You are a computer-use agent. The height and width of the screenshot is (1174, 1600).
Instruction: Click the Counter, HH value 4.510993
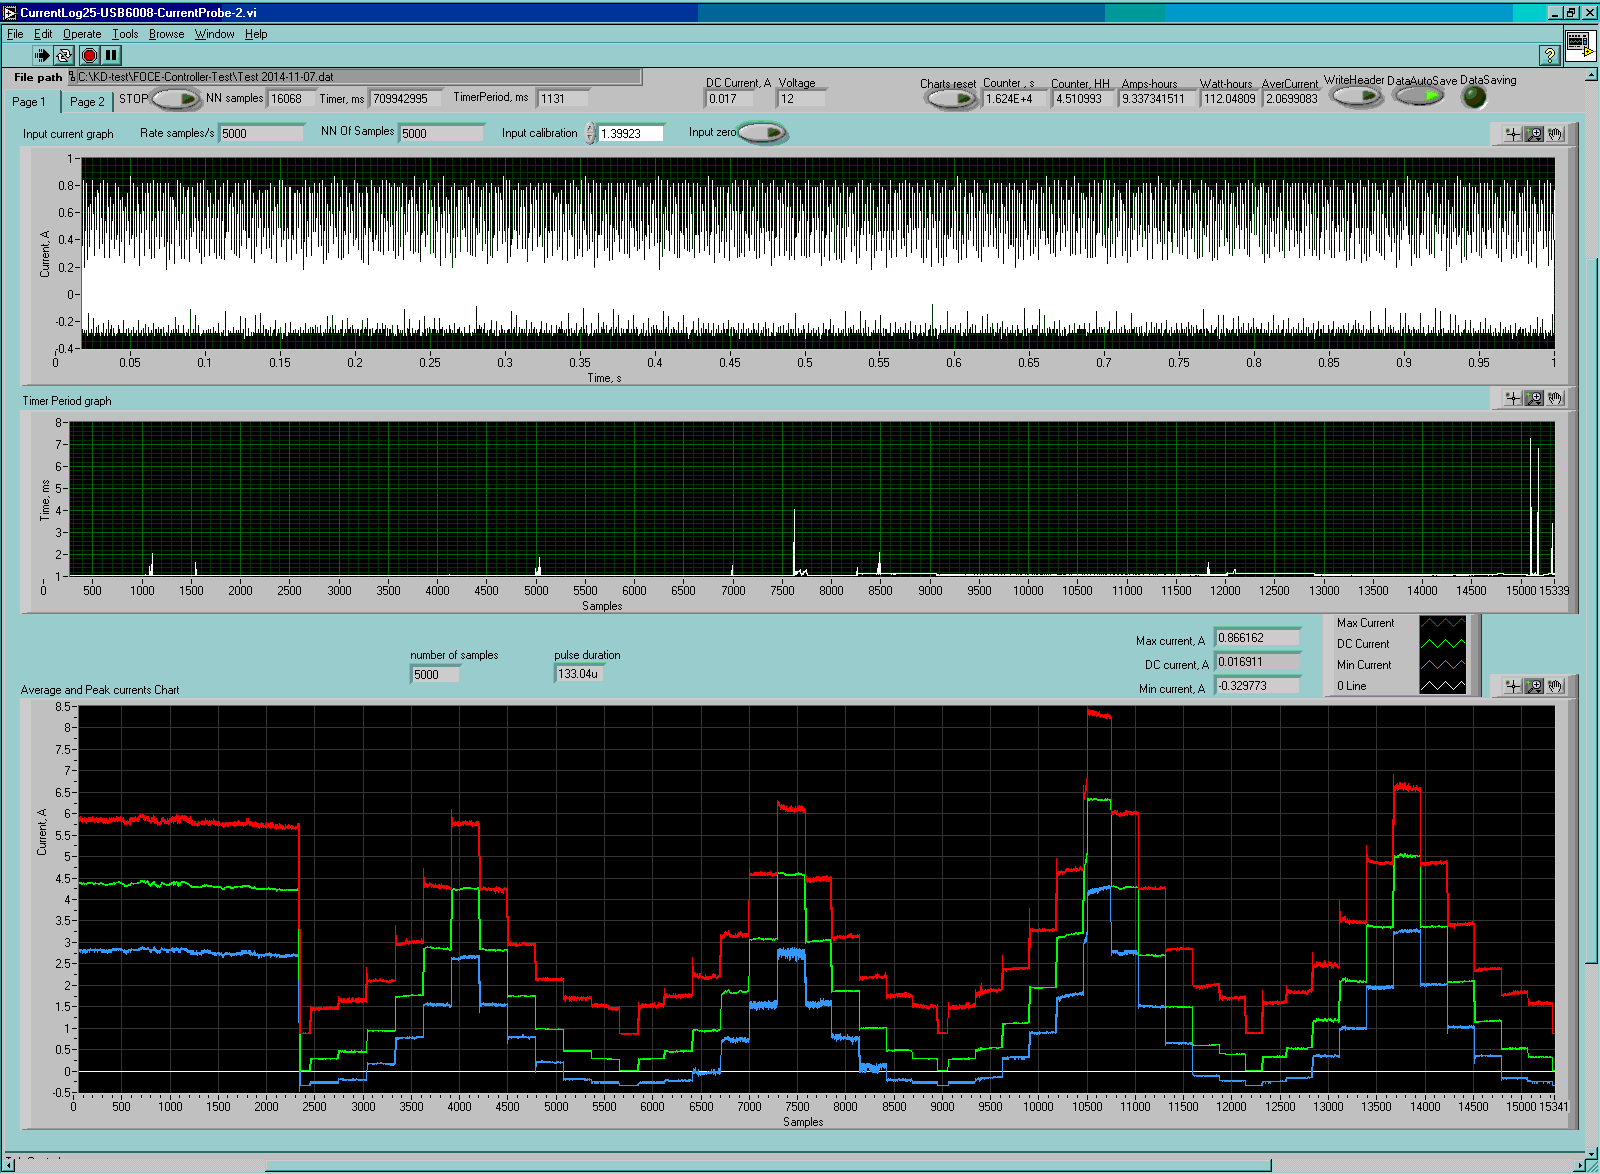click(x=1083, y=98)
